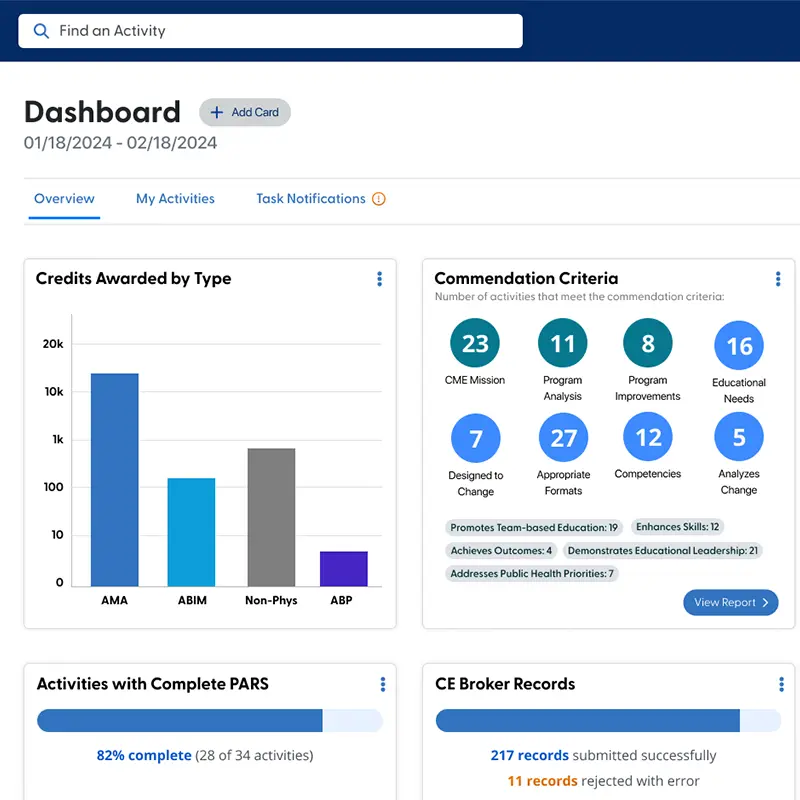This screenshot has width=800, height=800.
Task: Open the CE Broker Records card menu
Action: 781,684
